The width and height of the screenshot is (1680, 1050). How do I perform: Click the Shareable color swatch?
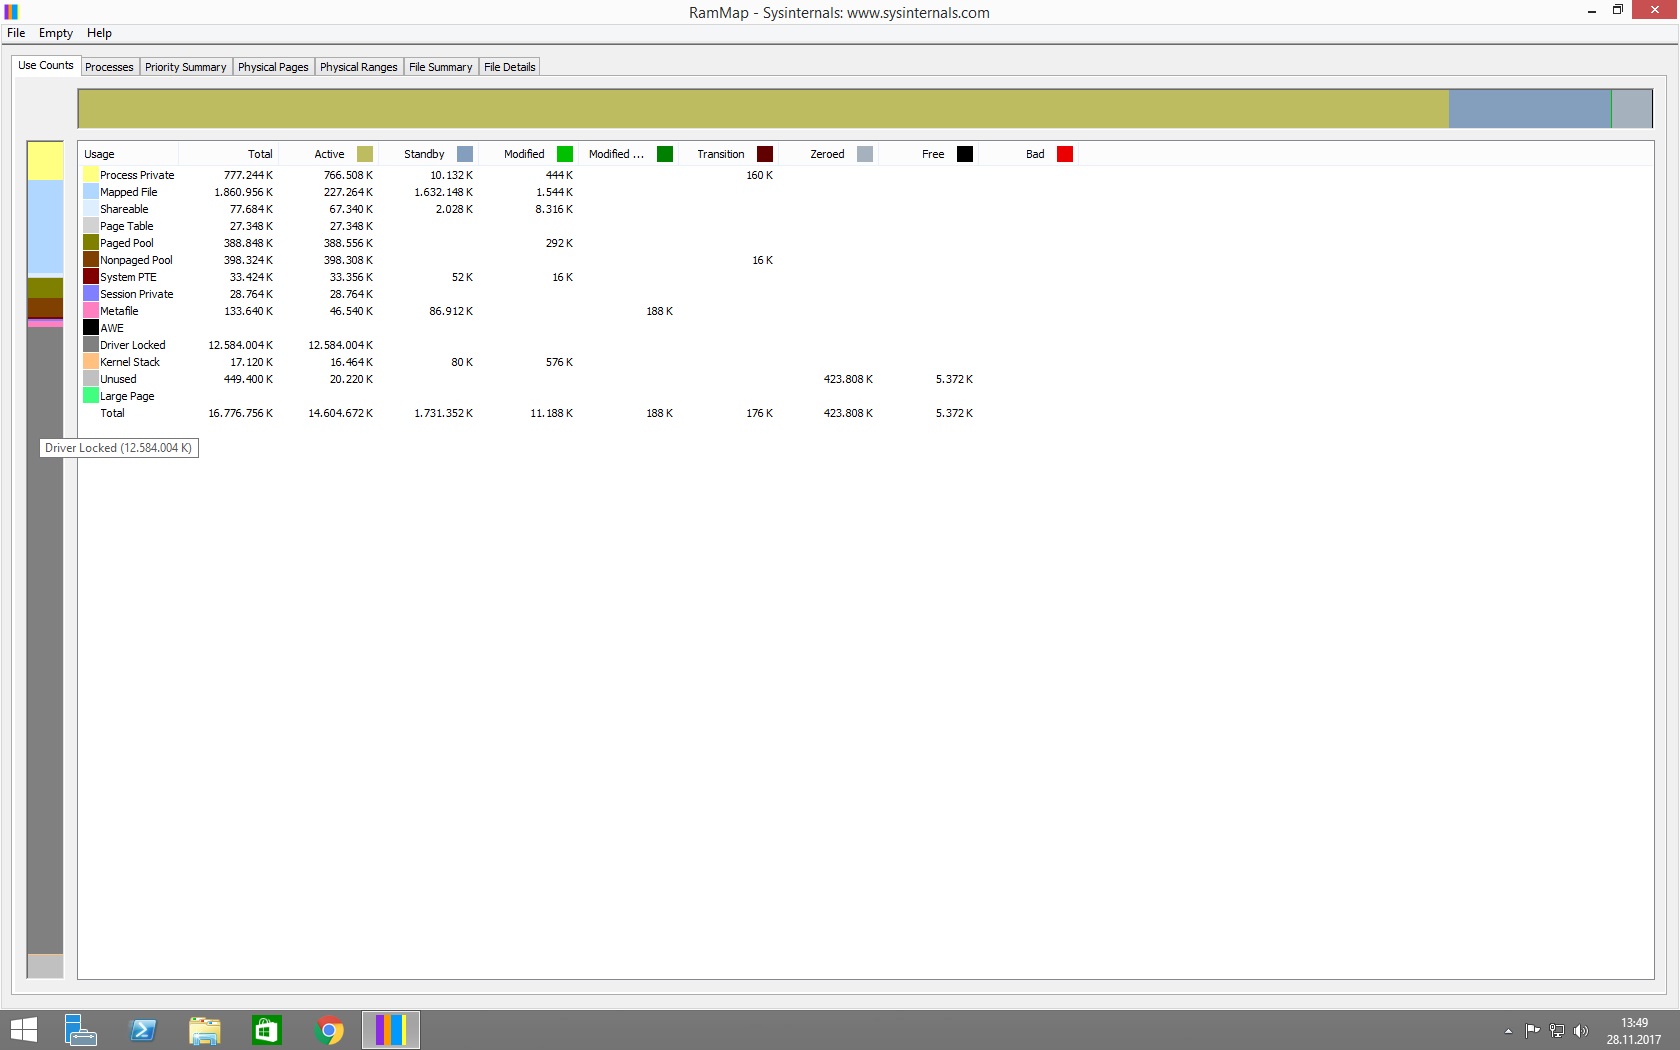click(x=91, y=209)
